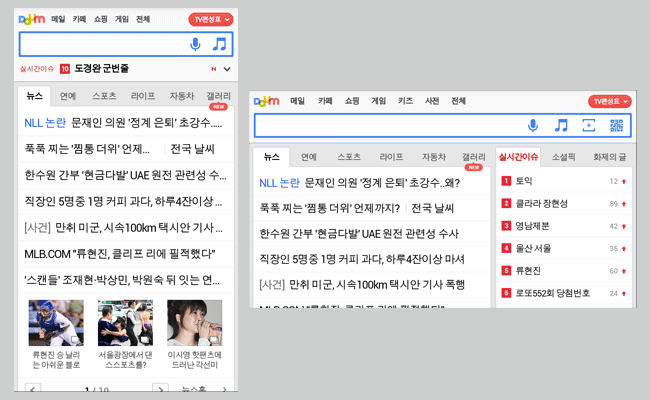Viewport: 650px width, 400px height.
Task: Open the 키즈 menu item
Action: click(x=405, y=101)
